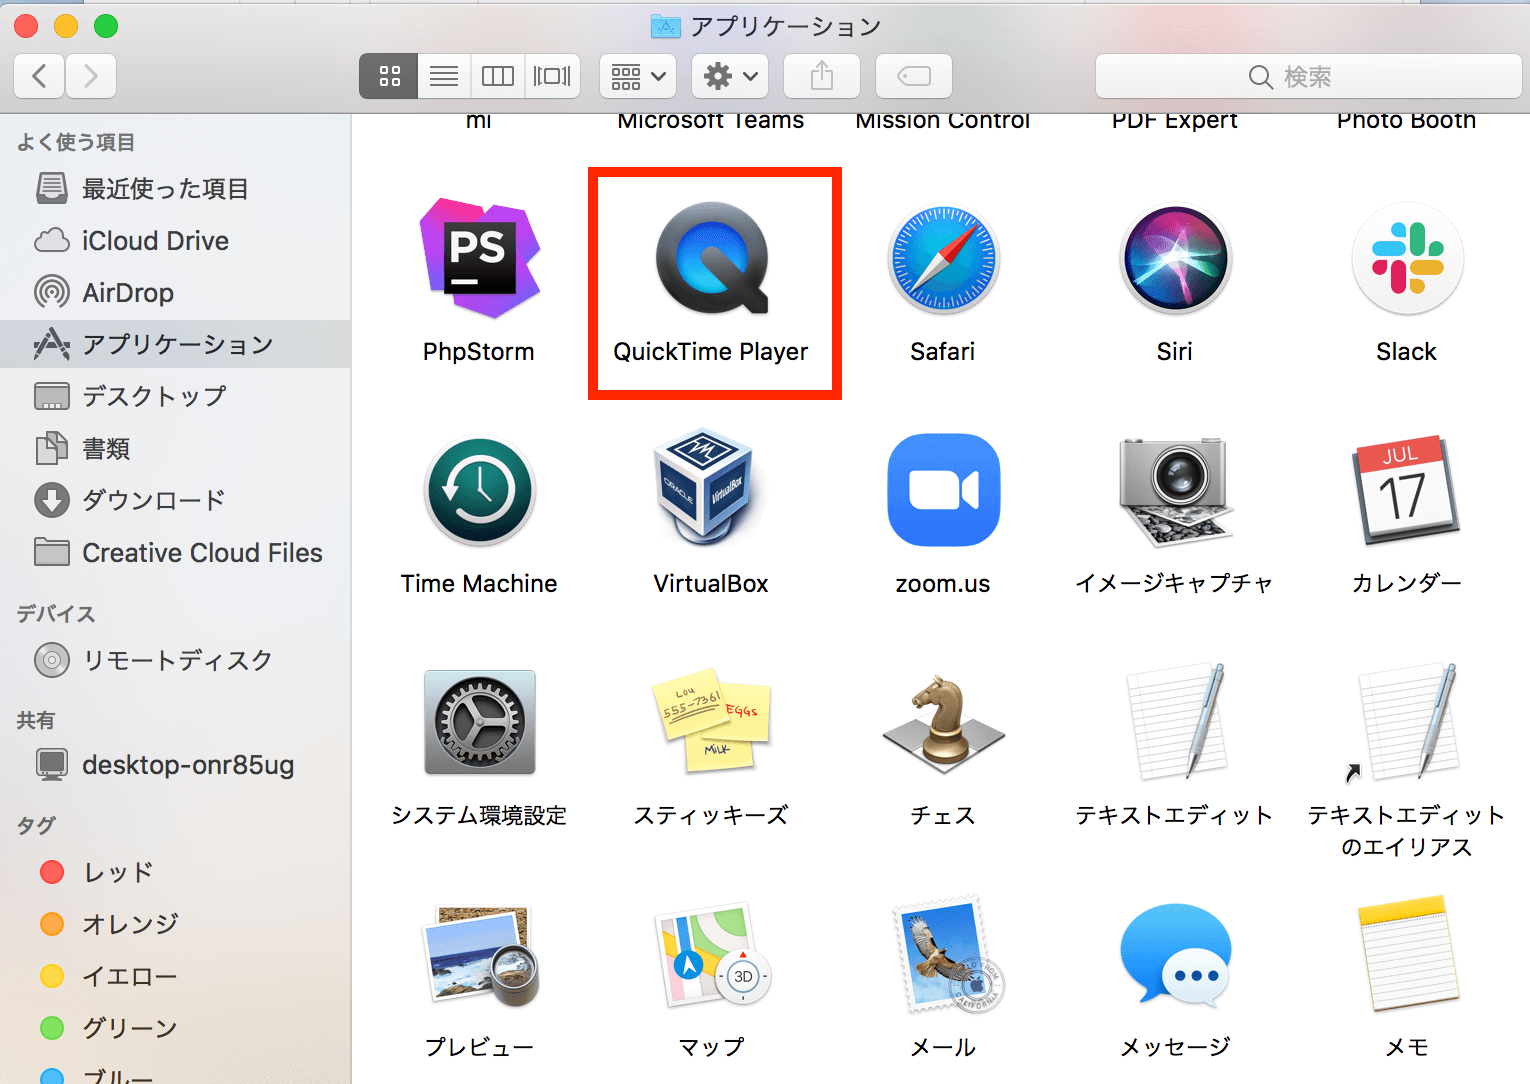Image resolution: width=1530 pixels, height=1084 pixels.
Task: Filter by the オレンジ tag
Action: [x=175, y=924]
